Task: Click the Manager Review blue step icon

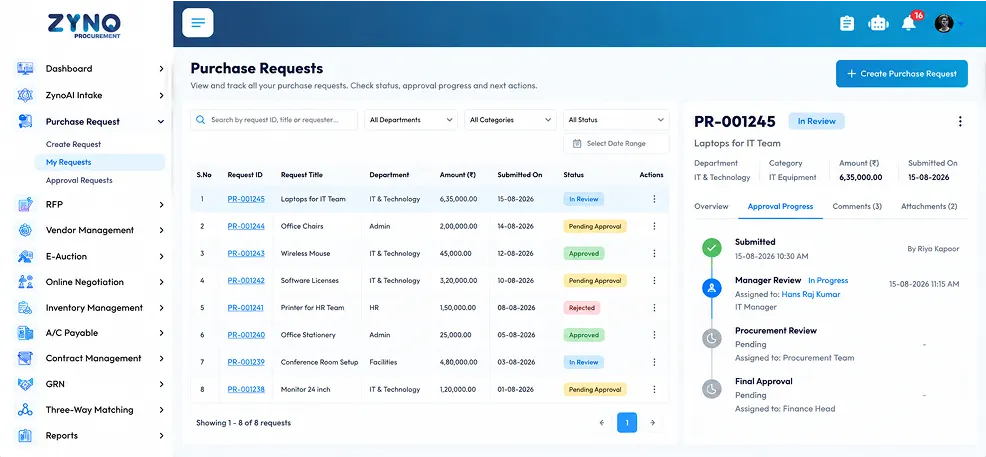Action: 712,289
